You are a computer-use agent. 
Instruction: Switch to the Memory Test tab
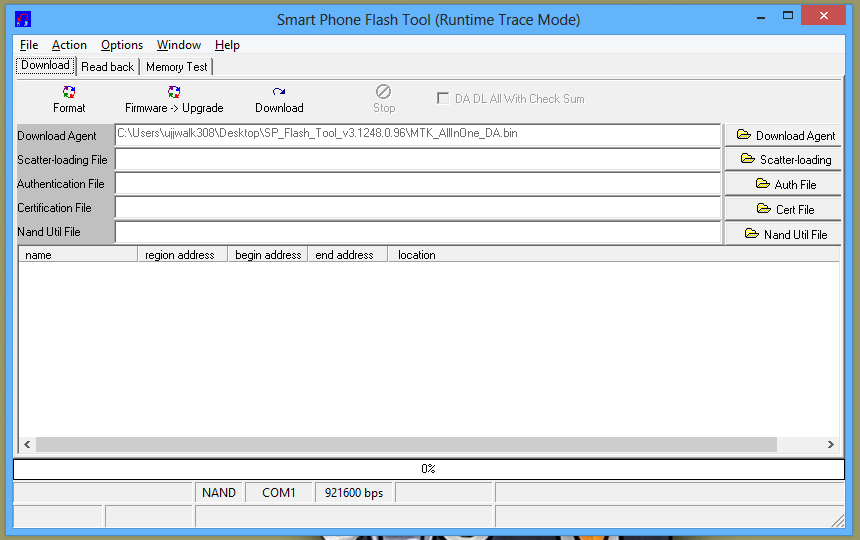177,67
